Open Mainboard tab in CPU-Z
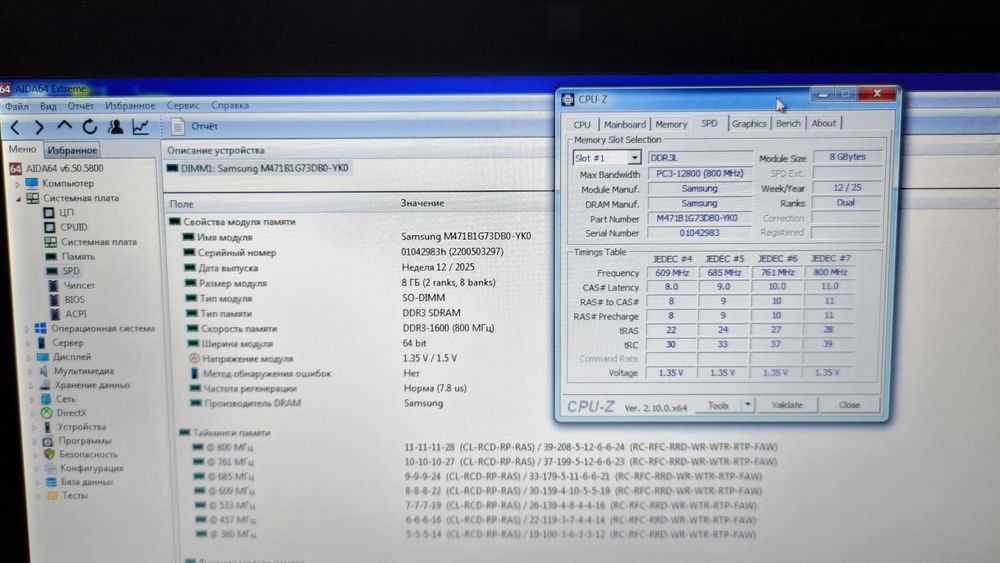 (624, 124)
